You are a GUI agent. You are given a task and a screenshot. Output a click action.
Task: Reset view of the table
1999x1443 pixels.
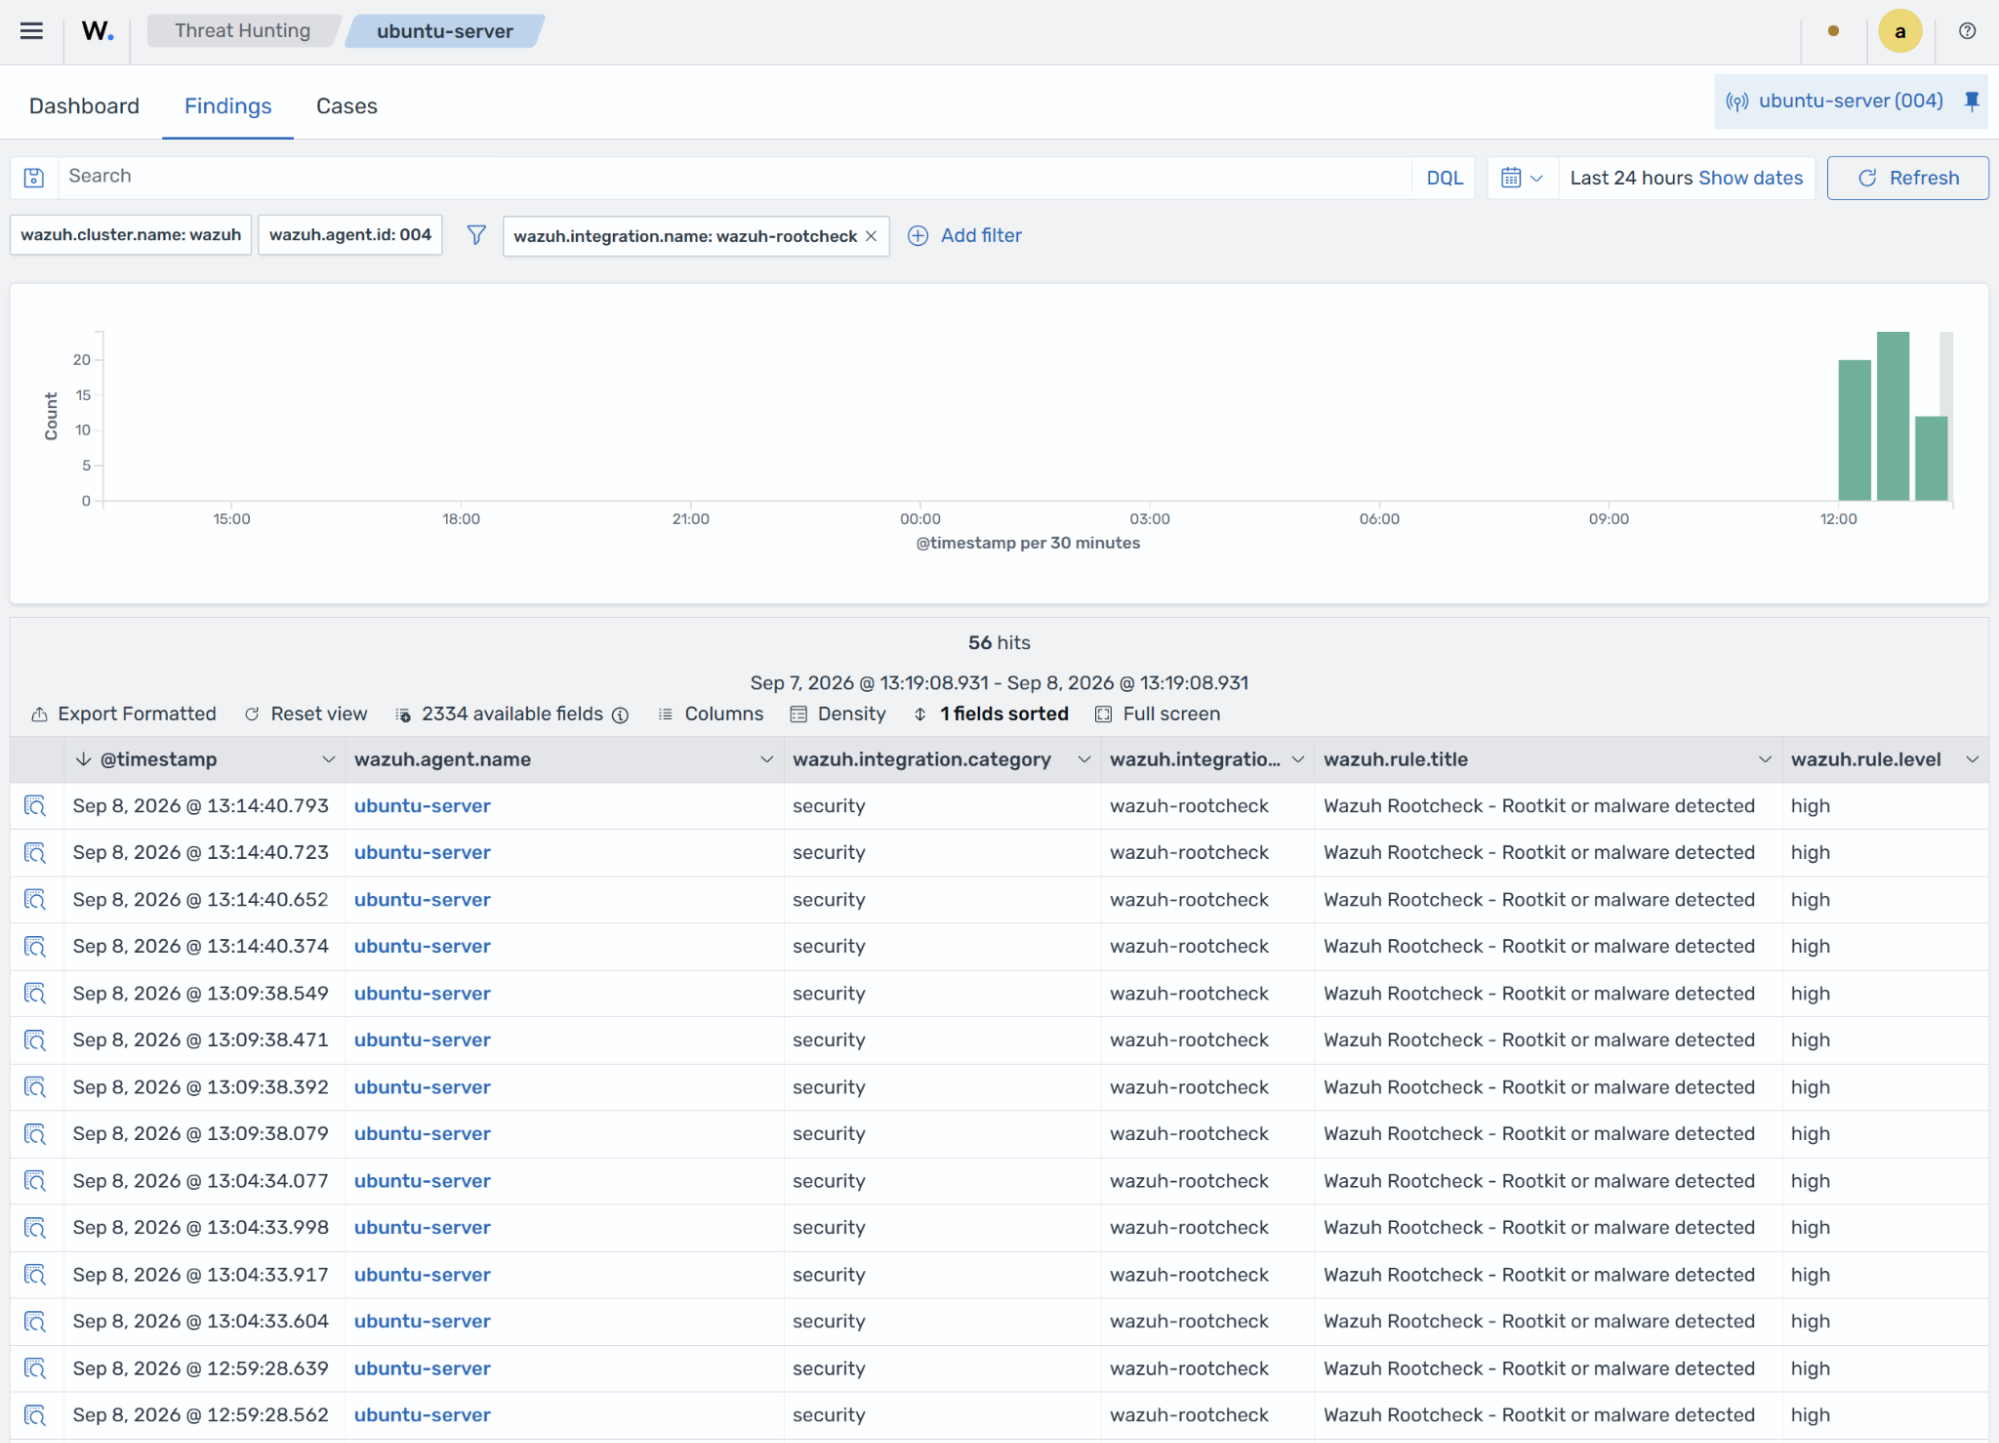(x=306, y=714)
